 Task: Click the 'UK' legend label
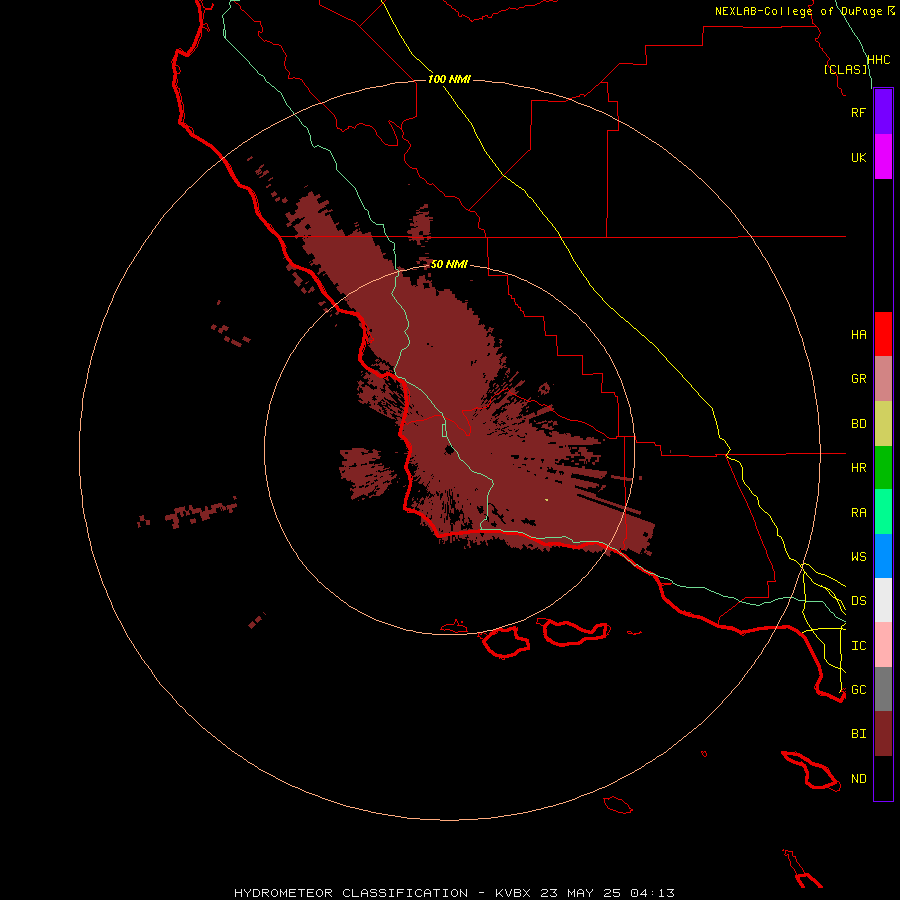[858, 157]
